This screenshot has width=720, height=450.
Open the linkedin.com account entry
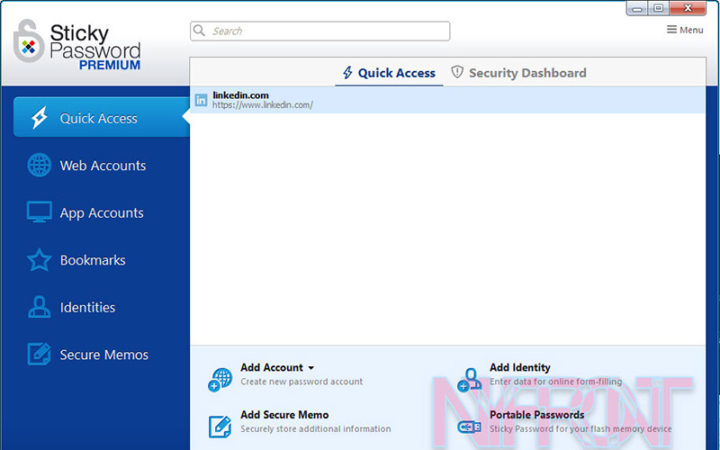pyautogui.click(x=262, y=100)
